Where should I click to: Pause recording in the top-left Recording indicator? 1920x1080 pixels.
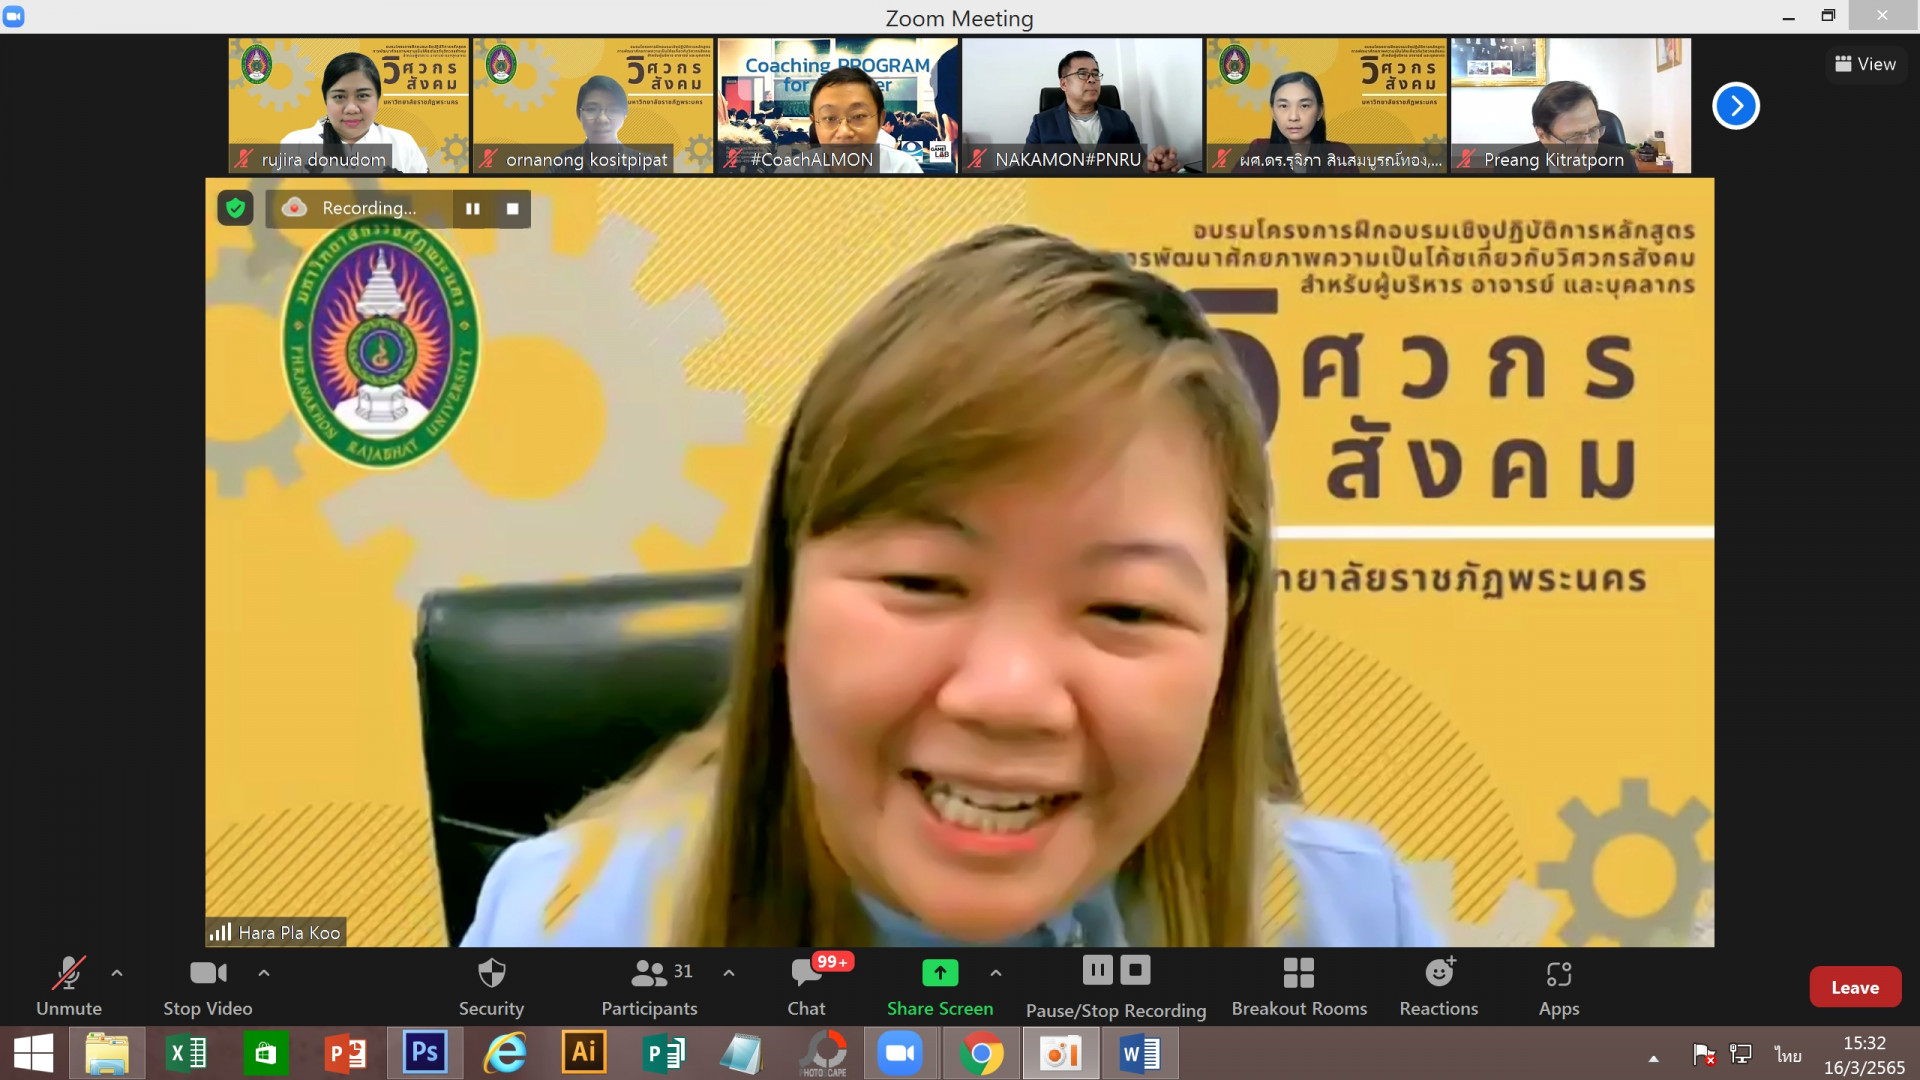[x=473, y=208]
